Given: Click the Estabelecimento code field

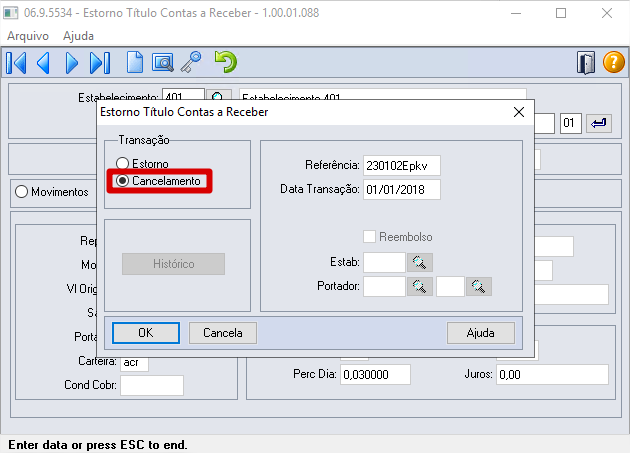Looking at the screenshot, I should [x=183, y=94].
